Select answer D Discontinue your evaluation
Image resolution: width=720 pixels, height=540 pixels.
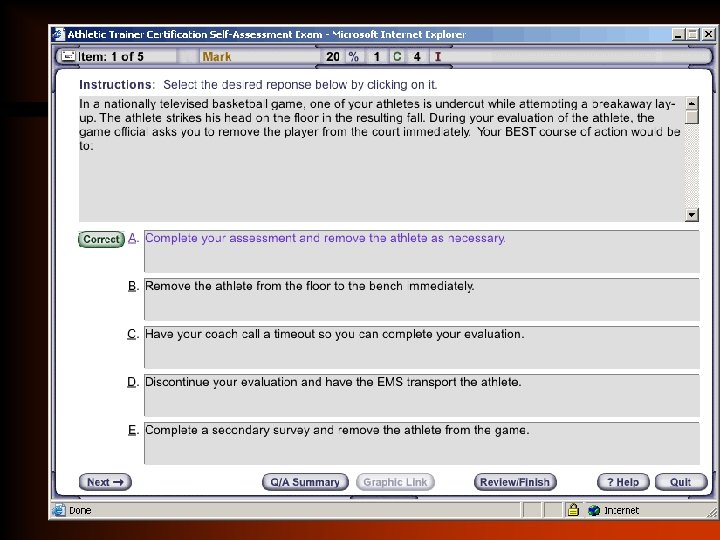click(422, 395)
